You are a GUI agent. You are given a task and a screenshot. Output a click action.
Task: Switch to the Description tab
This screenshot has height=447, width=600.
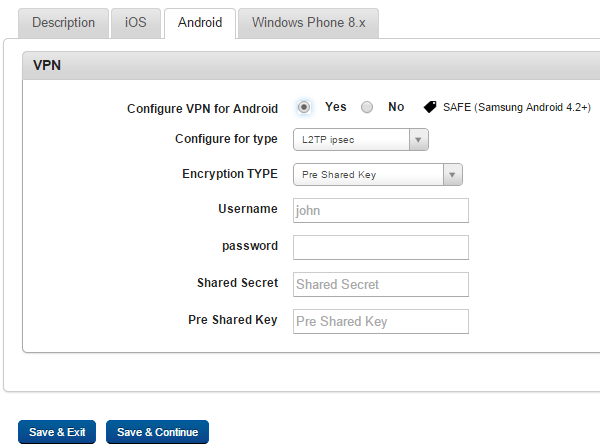pyautogui.click(x=64, y=23)
